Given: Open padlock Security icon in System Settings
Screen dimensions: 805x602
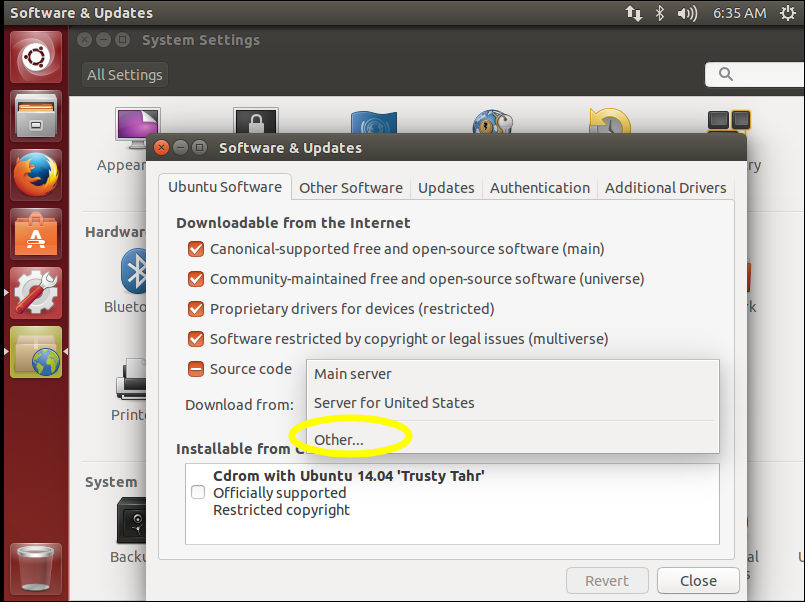Looking at the screenshot, I should click(x=256, y=121).
